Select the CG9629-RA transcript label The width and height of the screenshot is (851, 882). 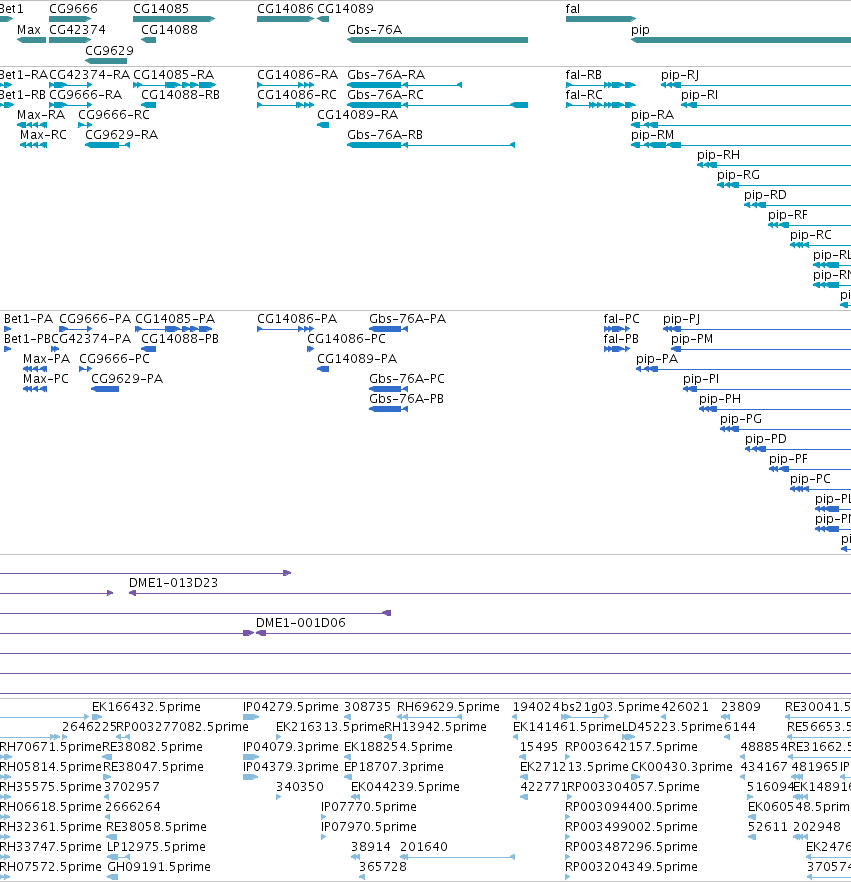[x=121, y=135]
